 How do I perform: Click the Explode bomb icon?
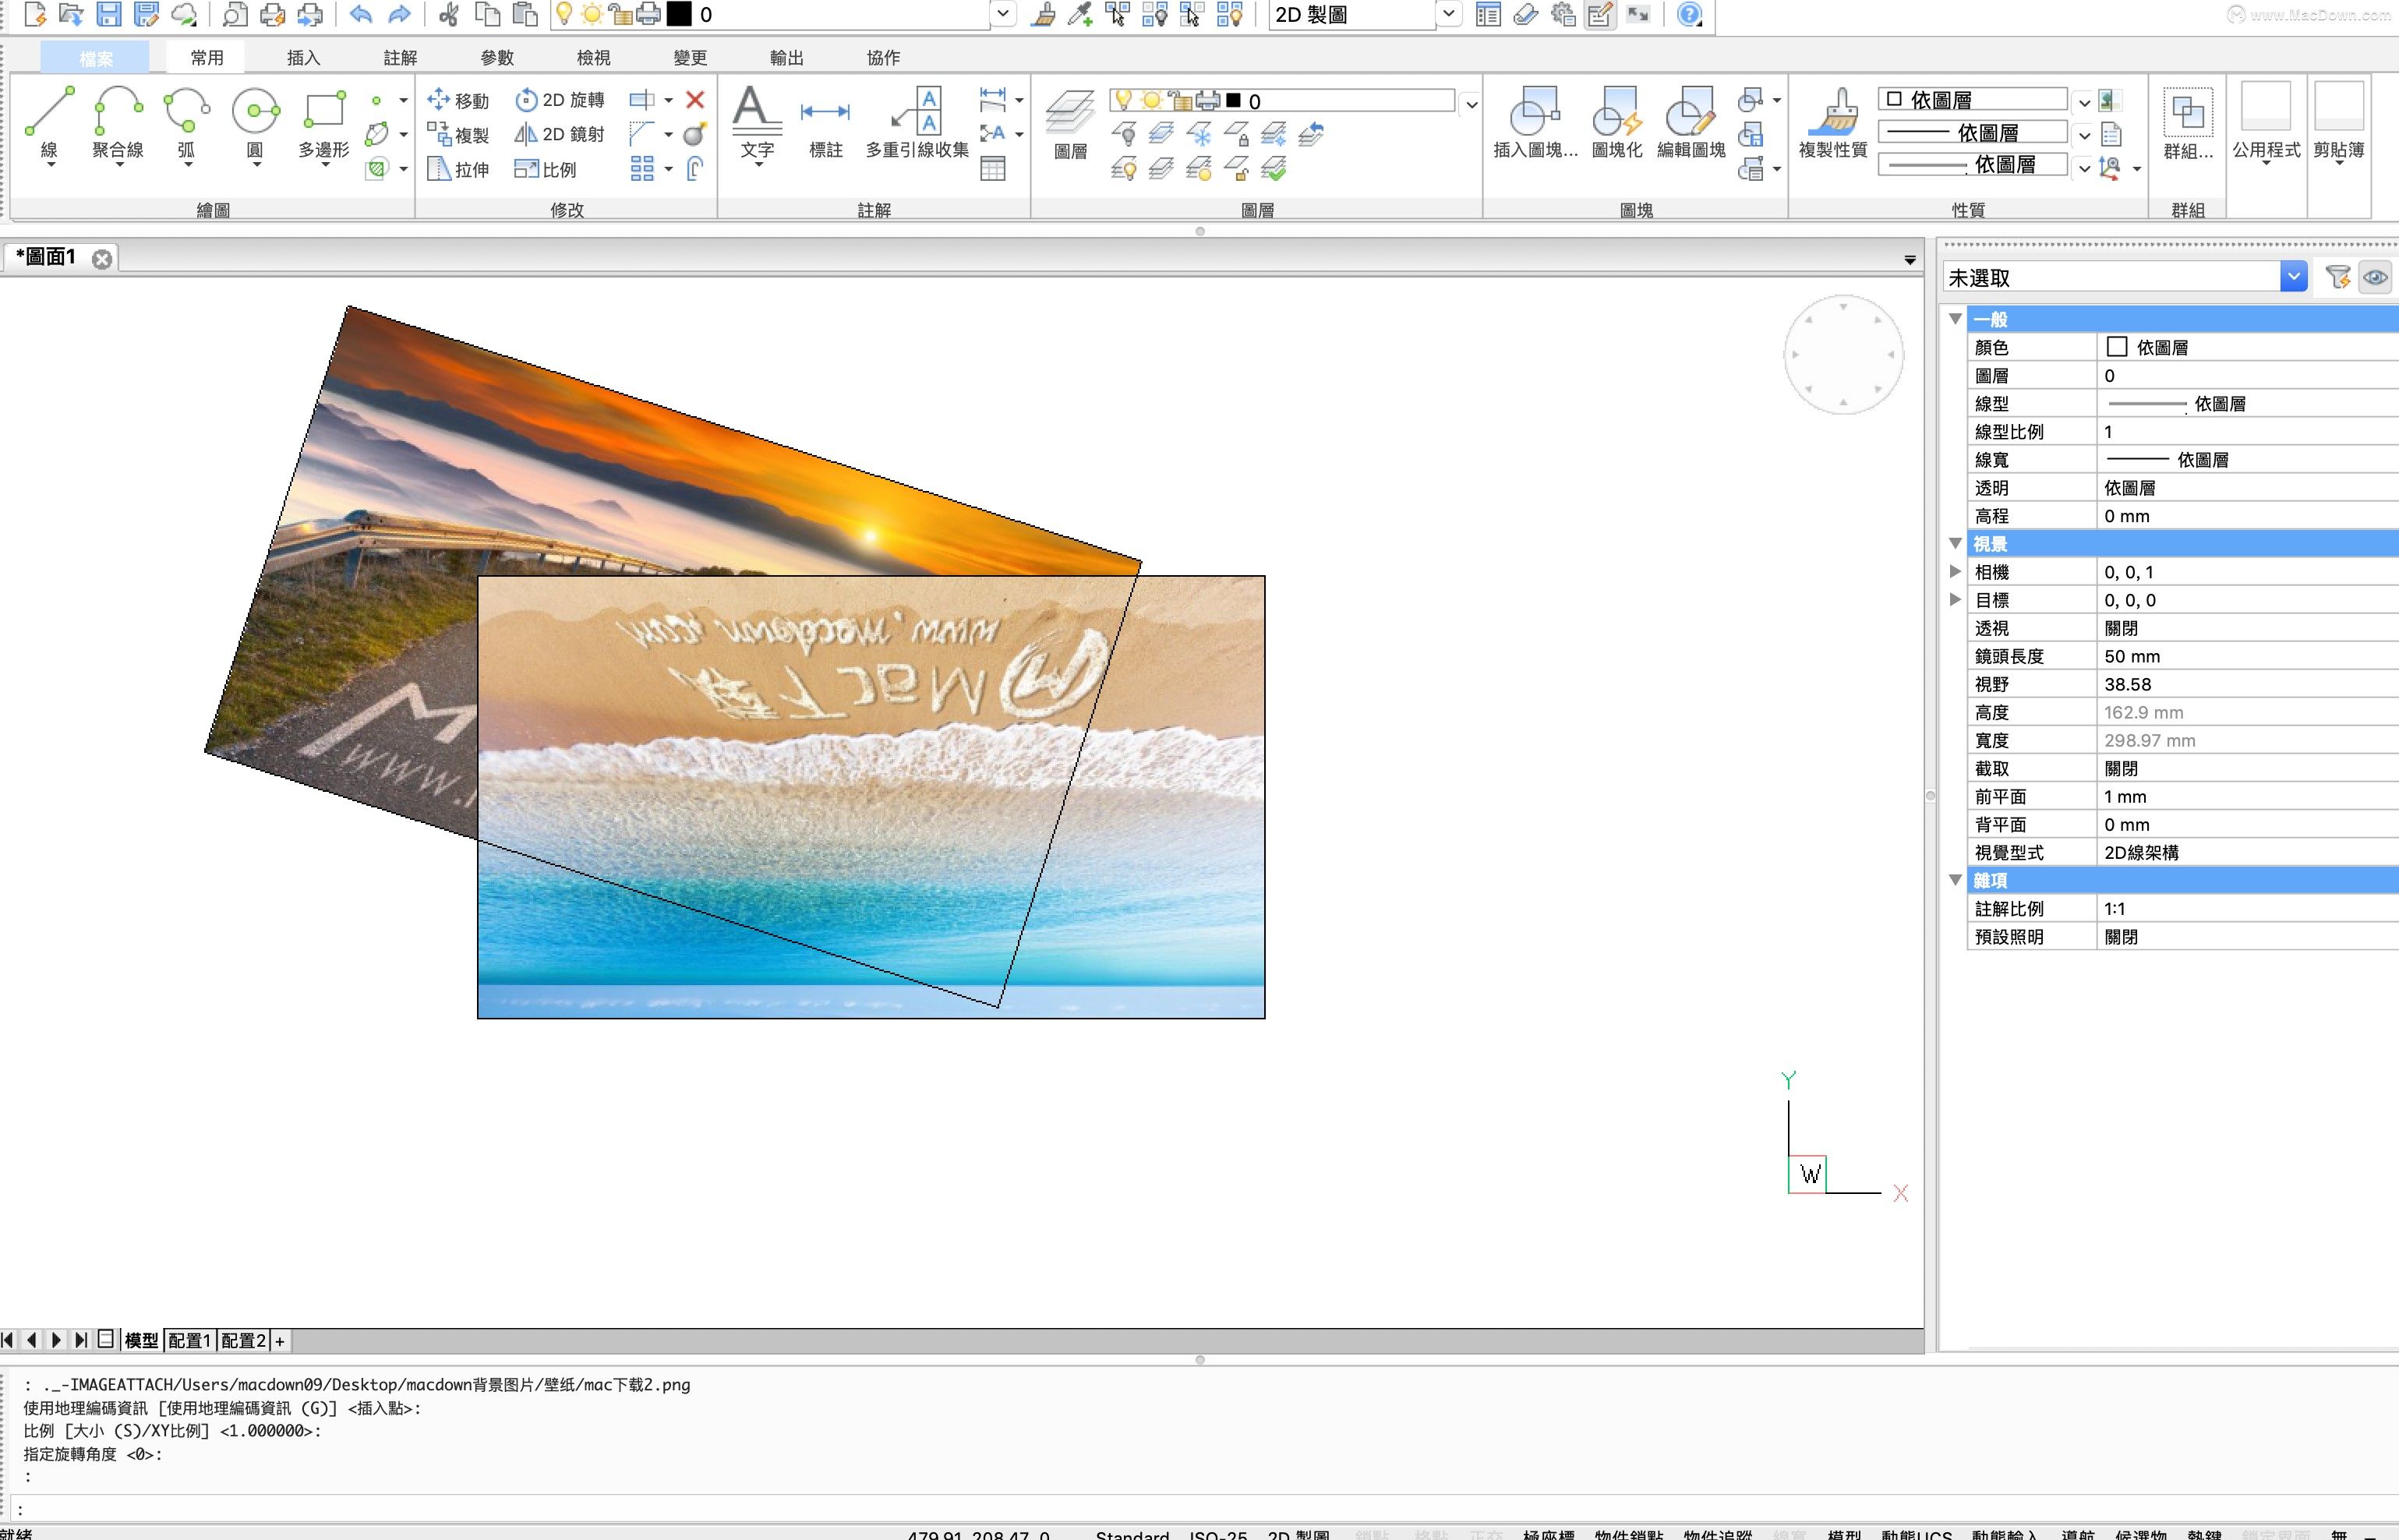(x=695, y=134)
